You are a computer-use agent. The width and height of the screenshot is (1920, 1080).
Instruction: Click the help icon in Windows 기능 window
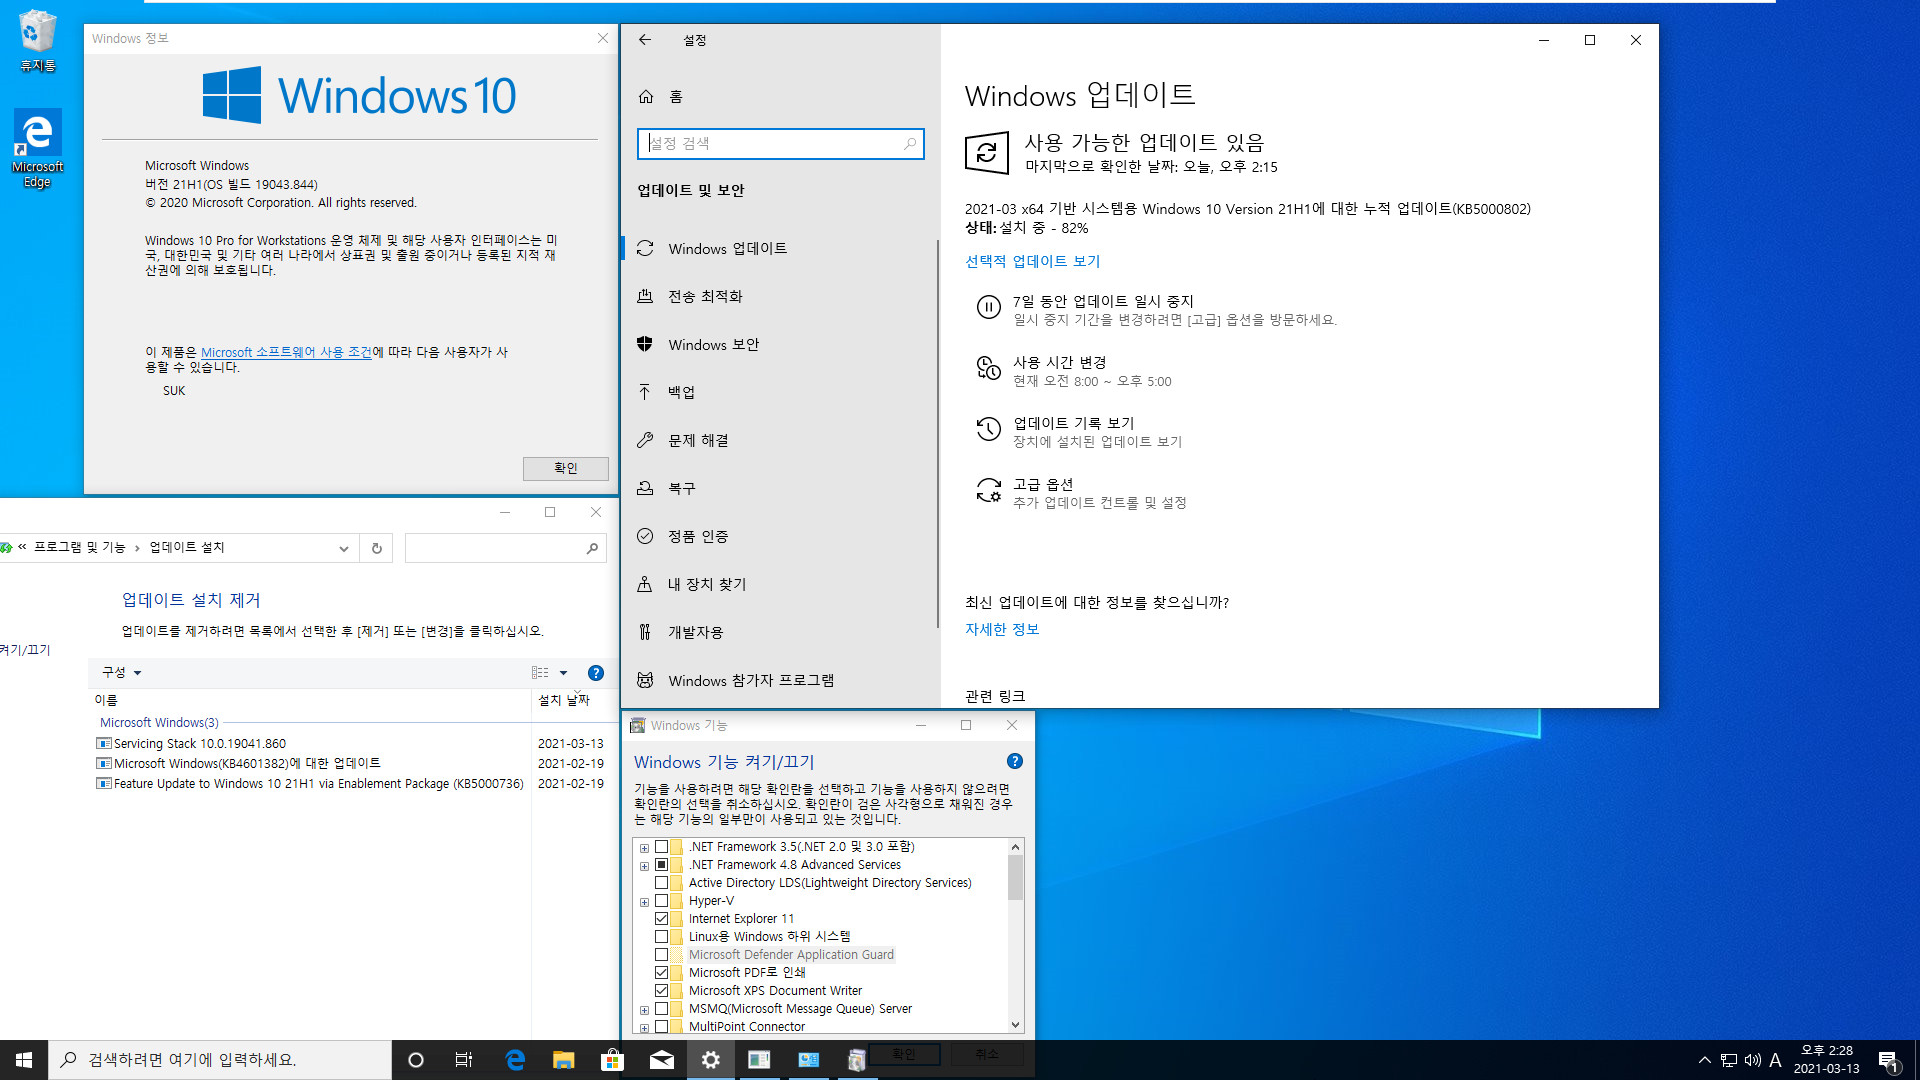tap(1015, 762)
